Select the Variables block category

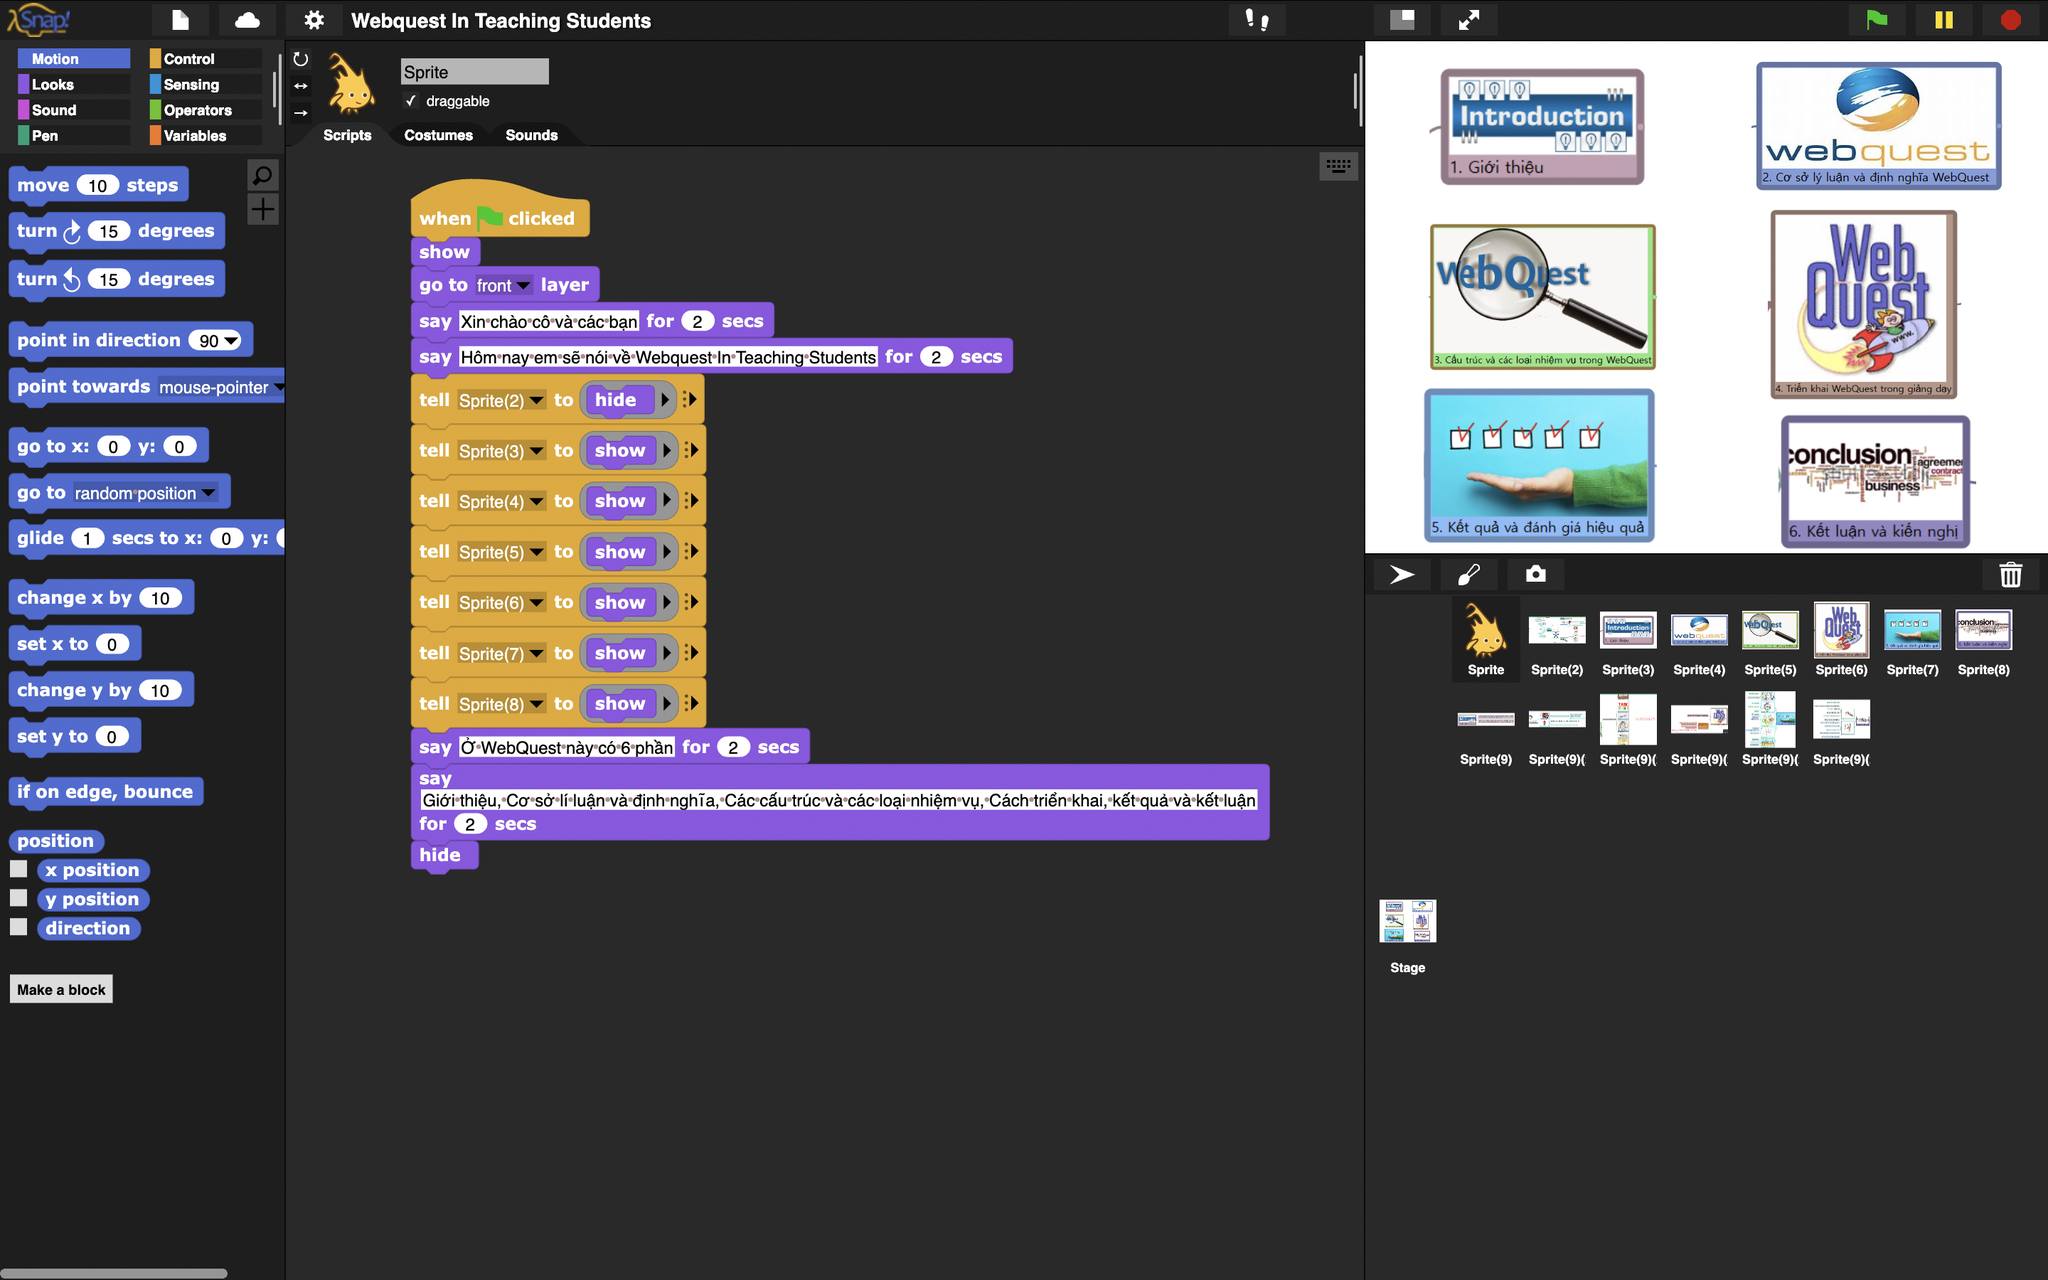pyautogui.click(x=205, y=135)
